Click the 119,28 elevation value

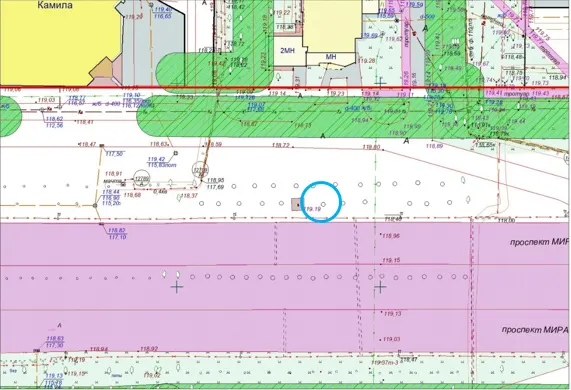(367, 60)
